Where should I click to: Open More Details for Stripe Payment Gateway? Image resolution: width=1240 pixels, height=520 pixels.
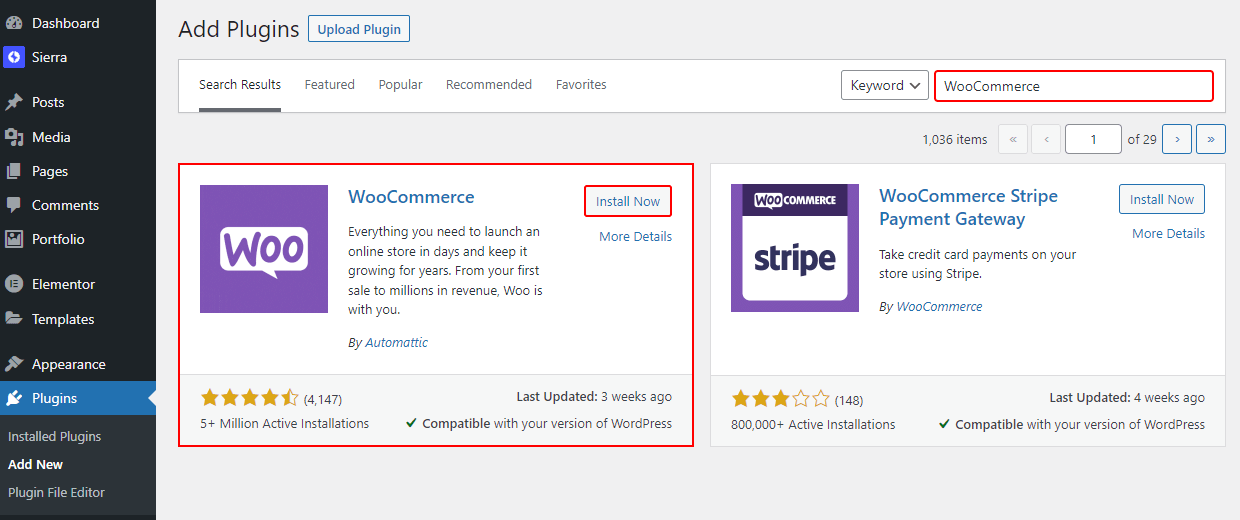coord(1168,233)
